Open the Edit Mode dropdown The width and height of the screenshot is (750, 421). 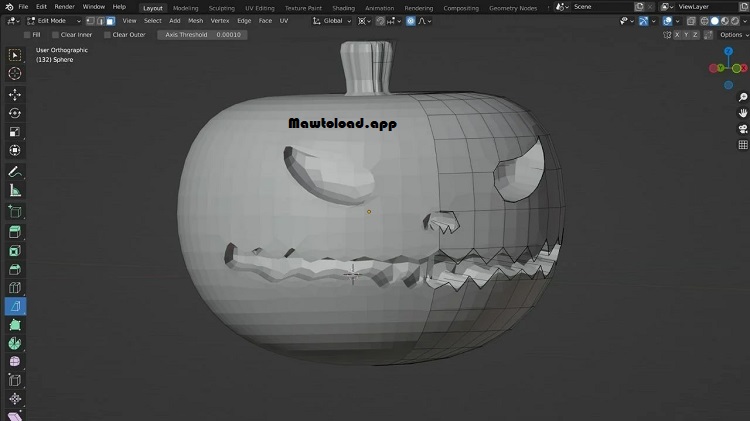(x=54, y=21)
